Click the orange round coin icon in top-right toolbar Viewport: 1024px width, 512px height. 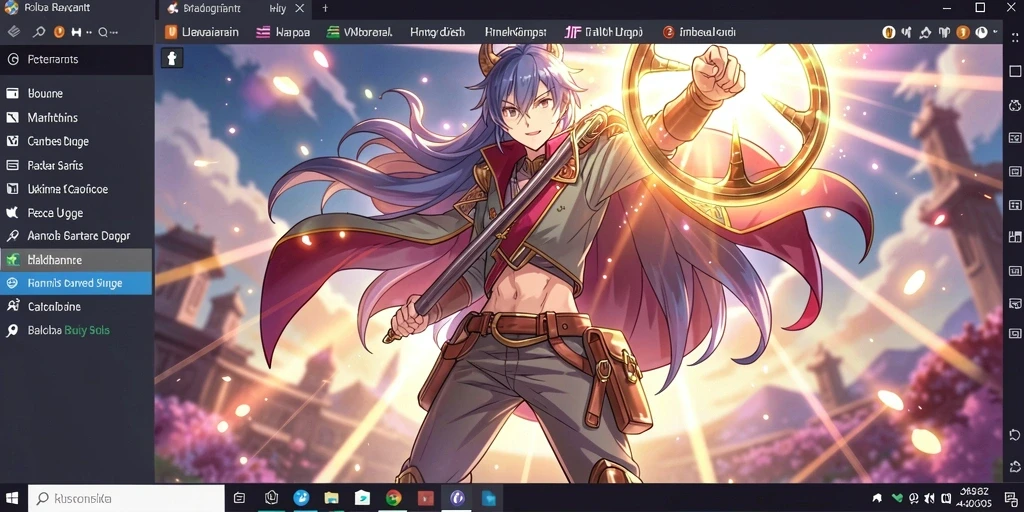click(x=962, y=32)
